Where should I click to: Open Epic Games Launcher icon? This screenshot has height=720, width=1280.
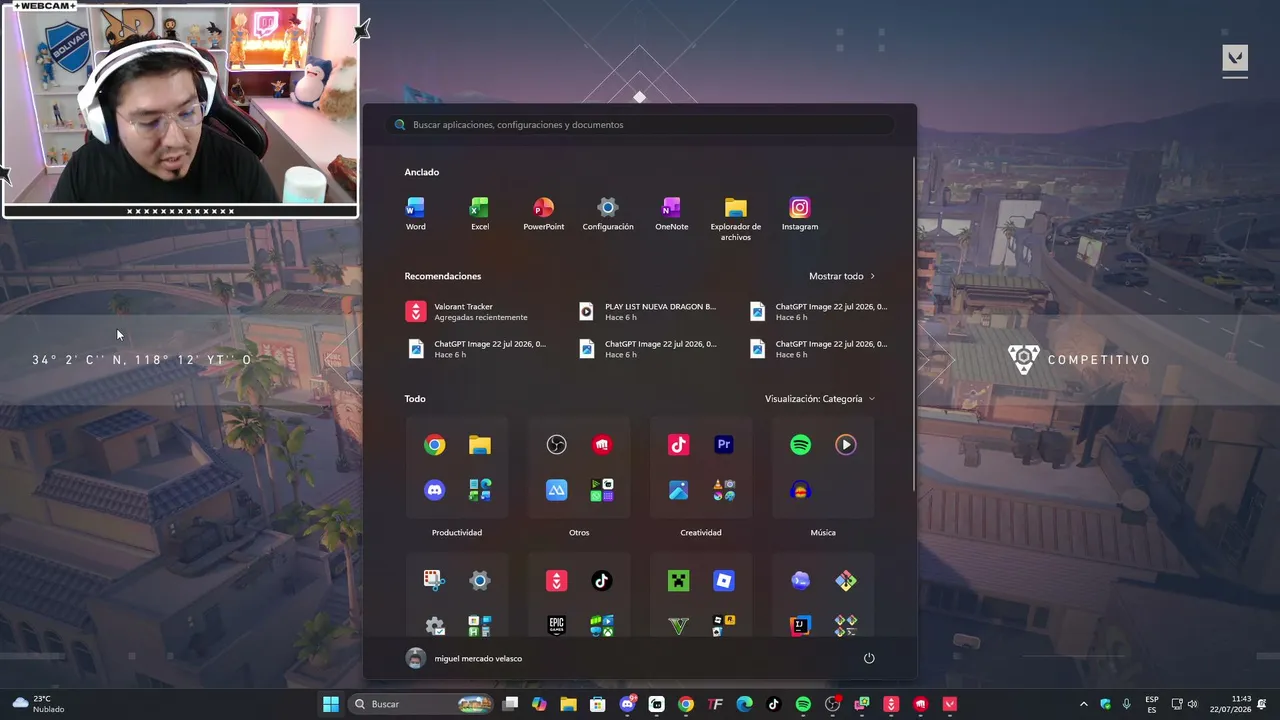[557, 626]
